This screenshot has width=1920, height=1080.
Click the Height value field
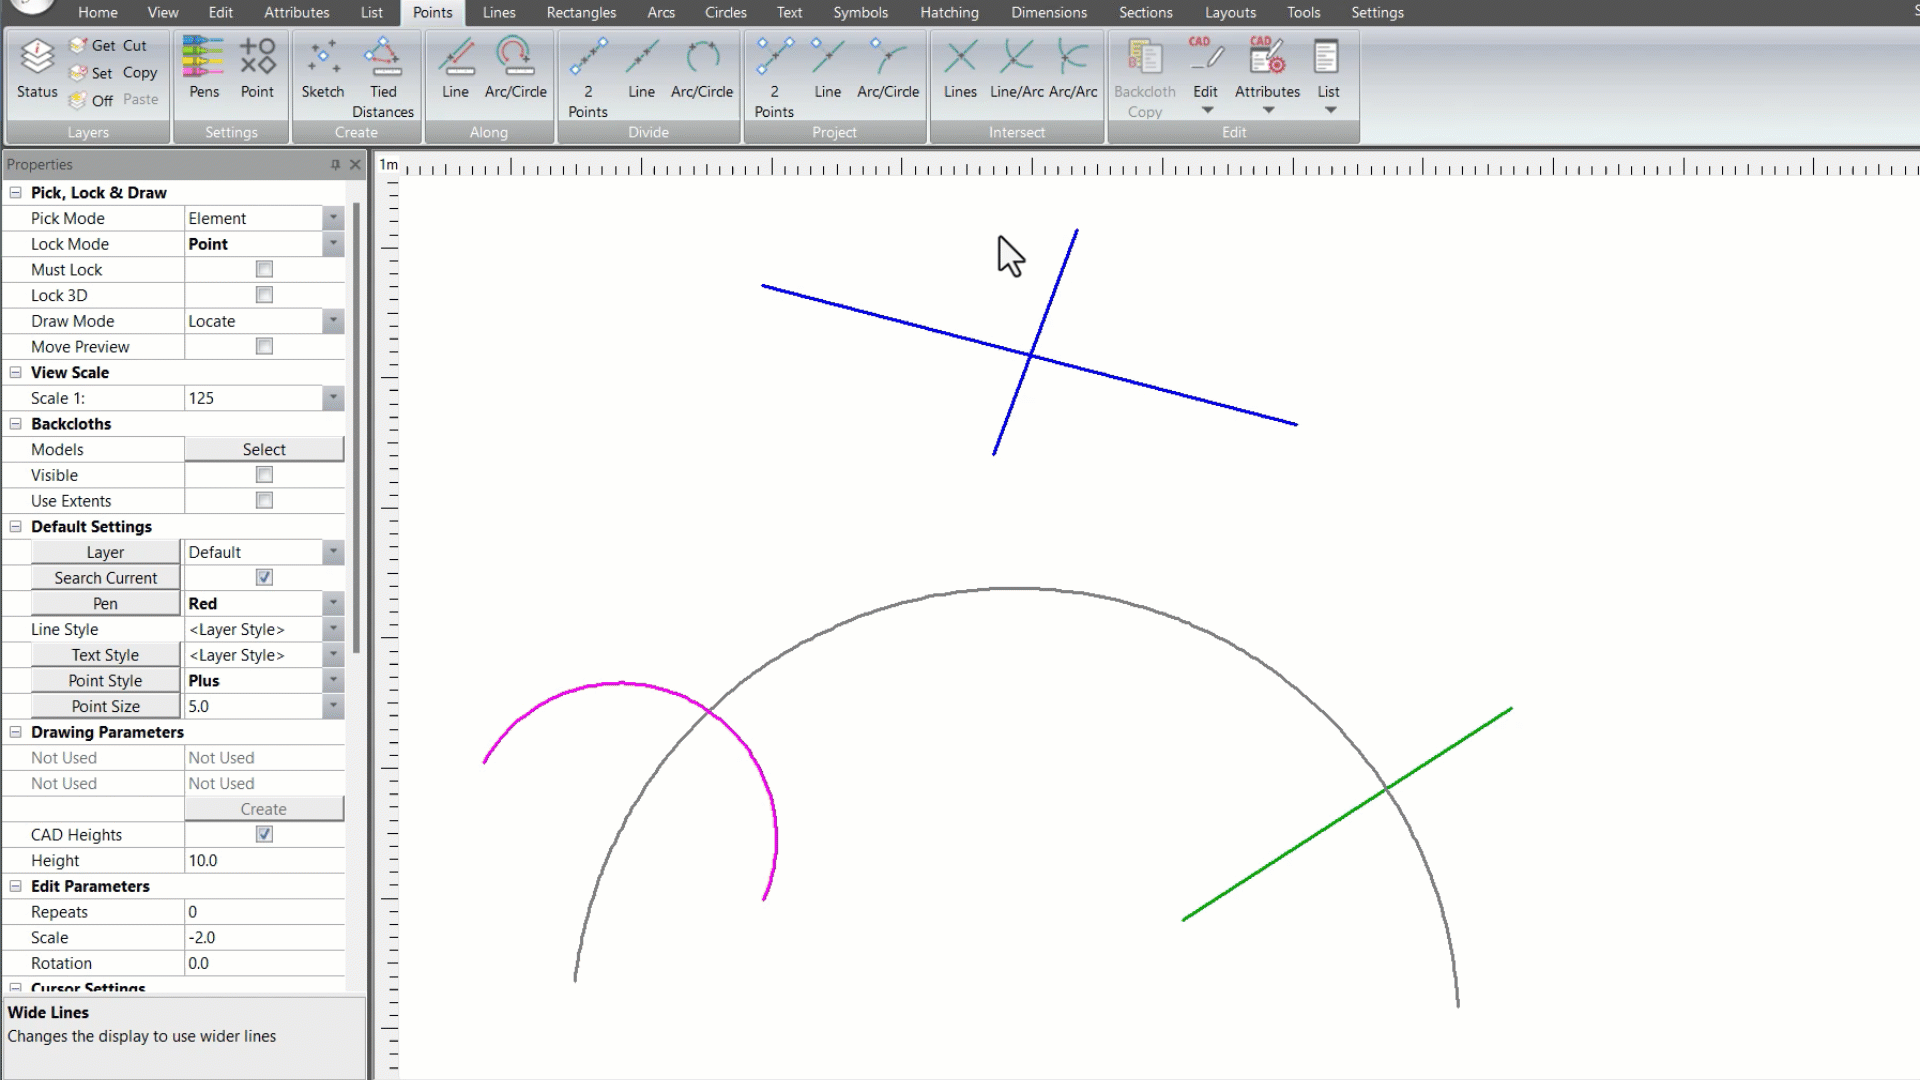click(264, 860)
